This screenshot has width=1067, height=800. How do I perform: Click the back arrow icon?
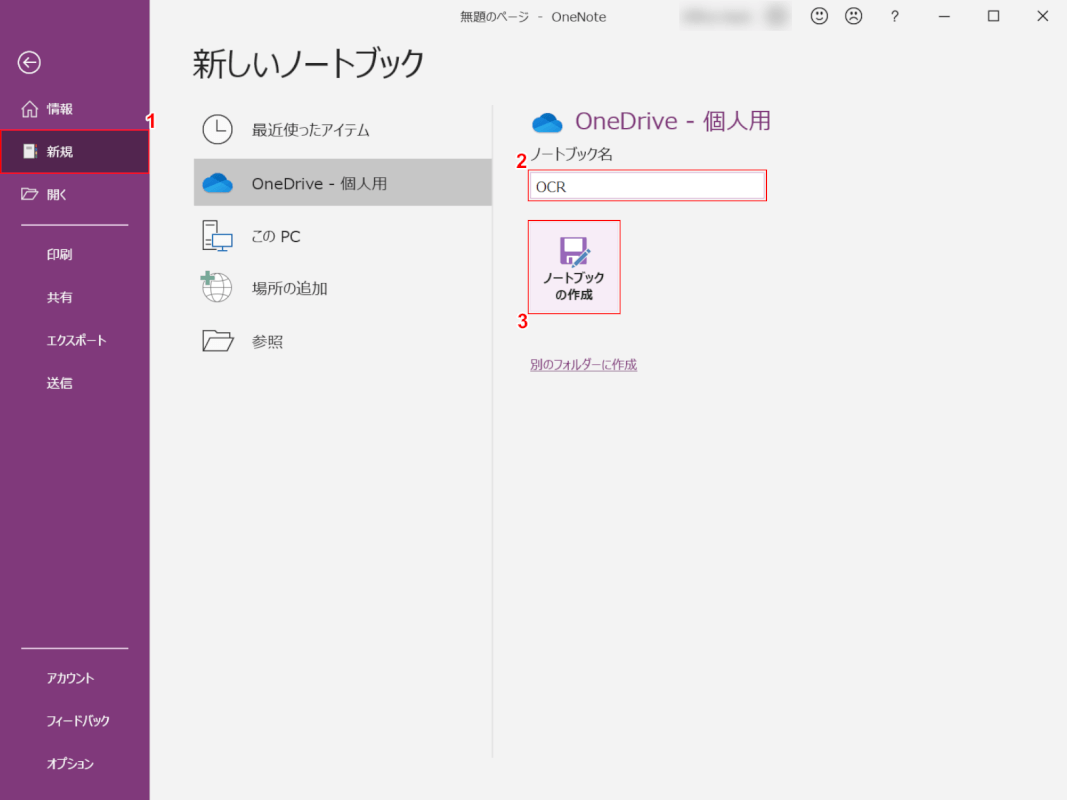(x=29, y=63)
